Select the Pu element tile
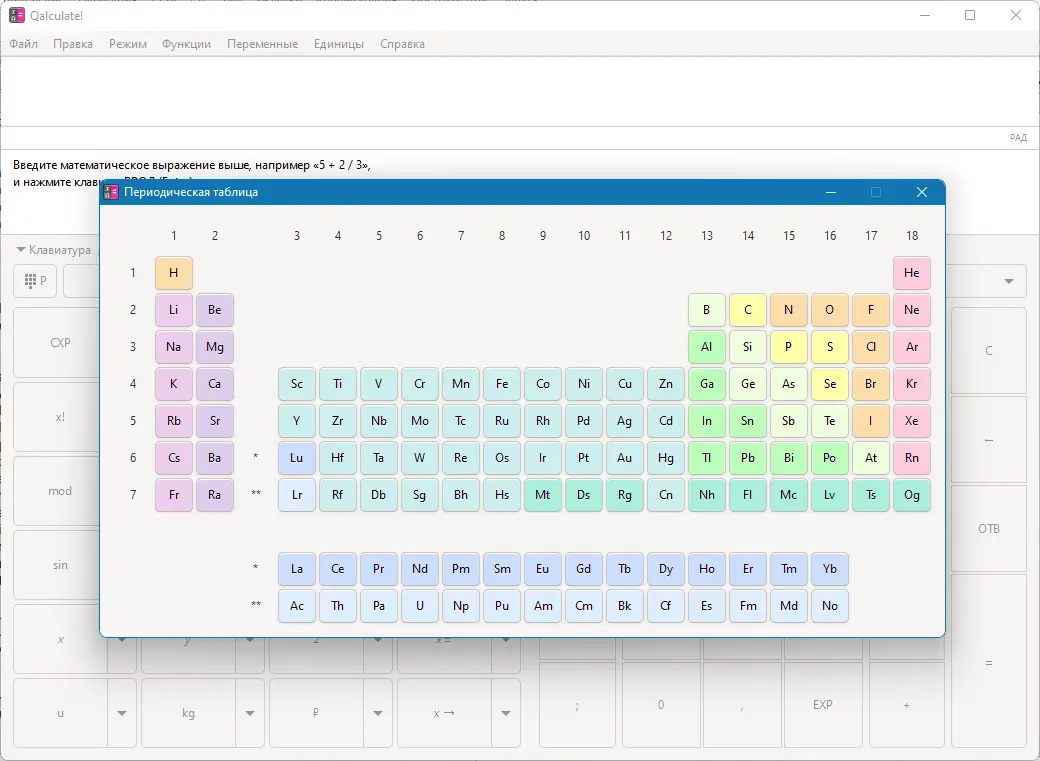Screen dimensions: 1040x761 [502, 606]
